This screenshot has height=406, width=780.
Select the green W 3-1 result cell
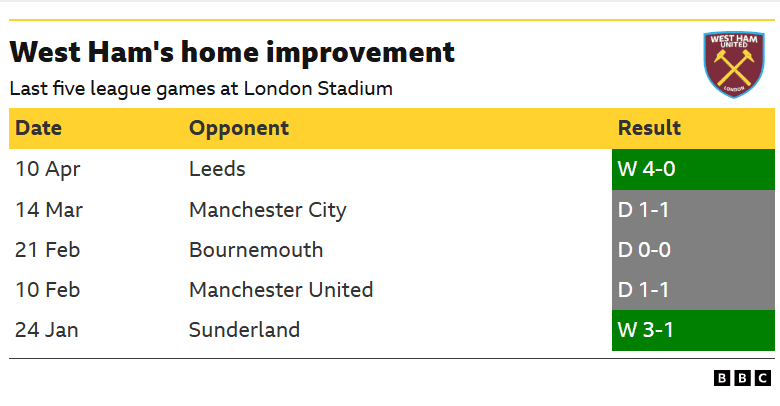tap(693, 330)
